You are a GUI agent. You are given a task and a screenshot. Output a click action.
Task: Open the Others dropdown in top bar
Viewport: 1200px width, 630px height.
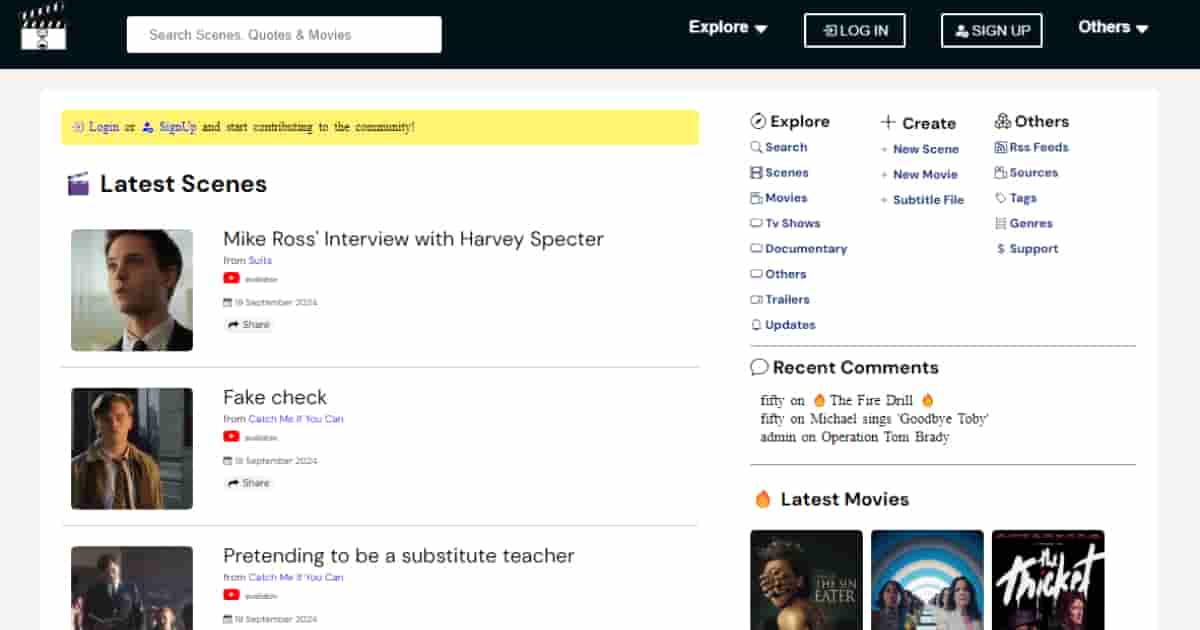tap(1113, 28)
